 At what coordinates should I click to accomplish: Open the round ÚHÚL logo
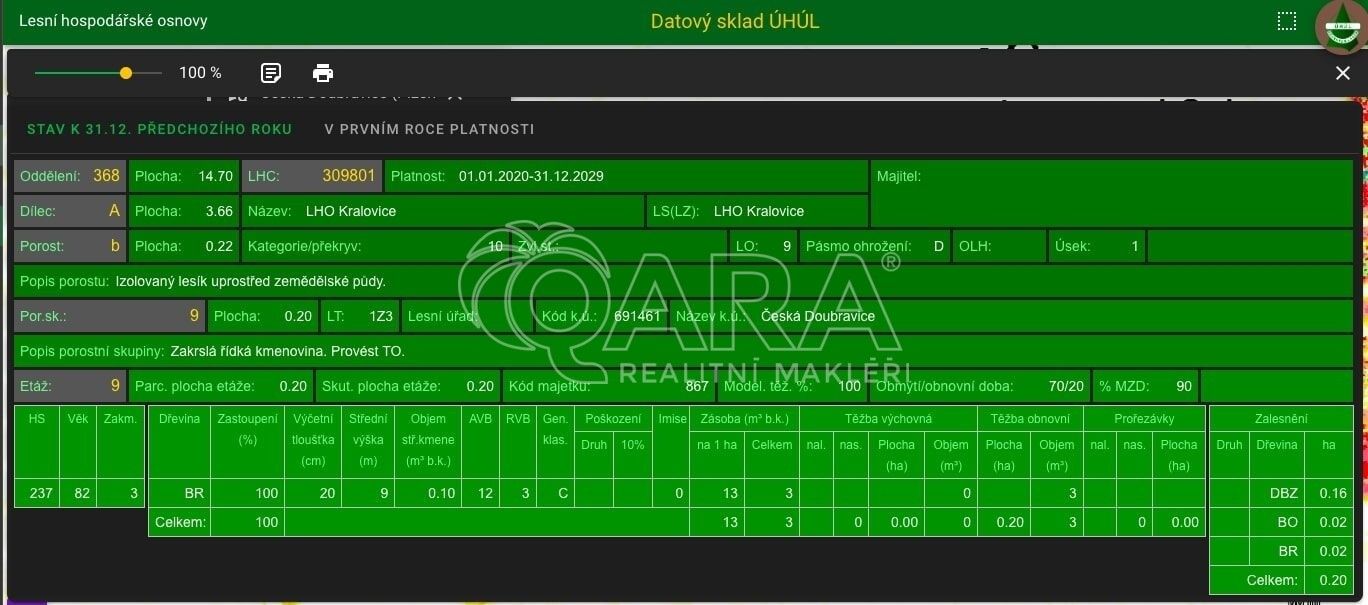(1340, 27)
